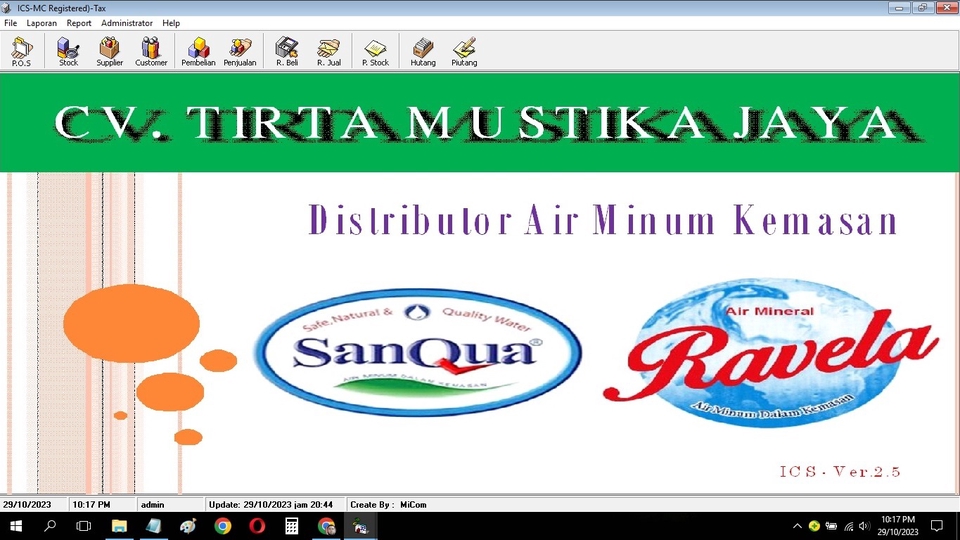Open the File menu
The width and height of the screenshot is (960, 540).
tap(10, 23)
